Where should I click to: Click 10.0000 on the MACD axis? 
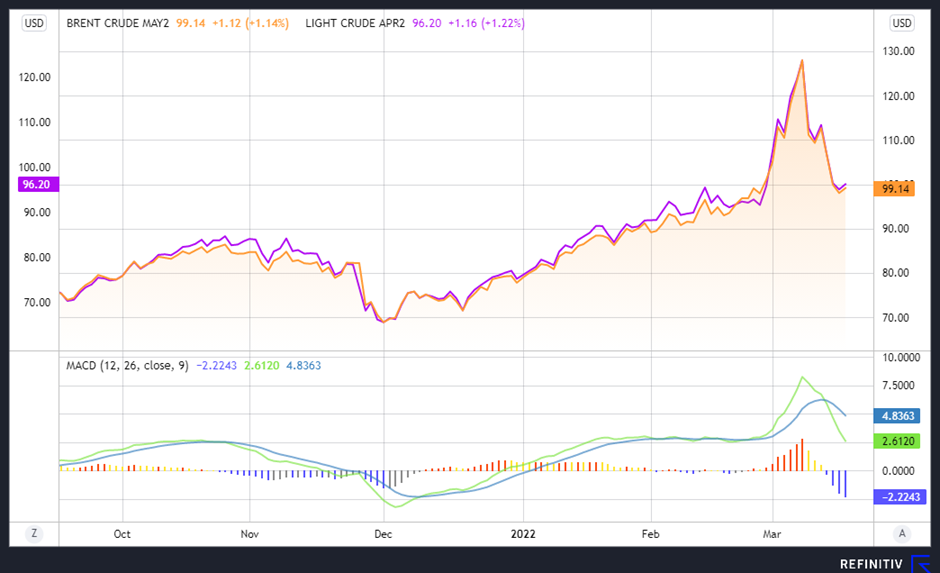(901, 358)
